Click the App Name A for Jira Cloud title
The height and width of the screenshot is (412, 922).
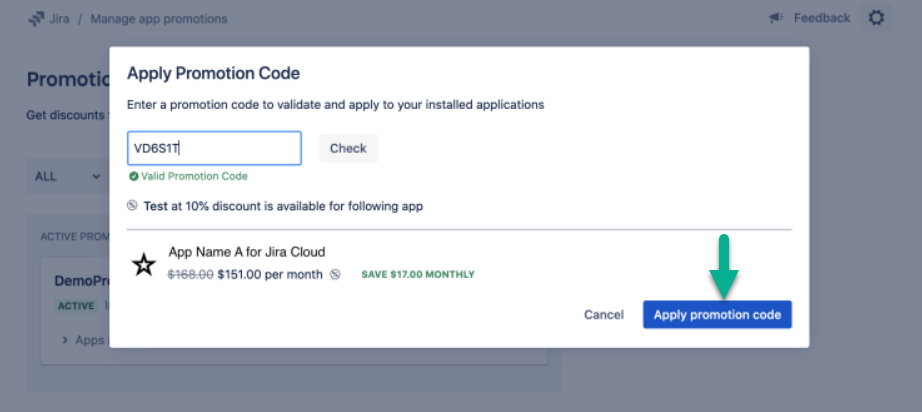(x=246, y=252)
